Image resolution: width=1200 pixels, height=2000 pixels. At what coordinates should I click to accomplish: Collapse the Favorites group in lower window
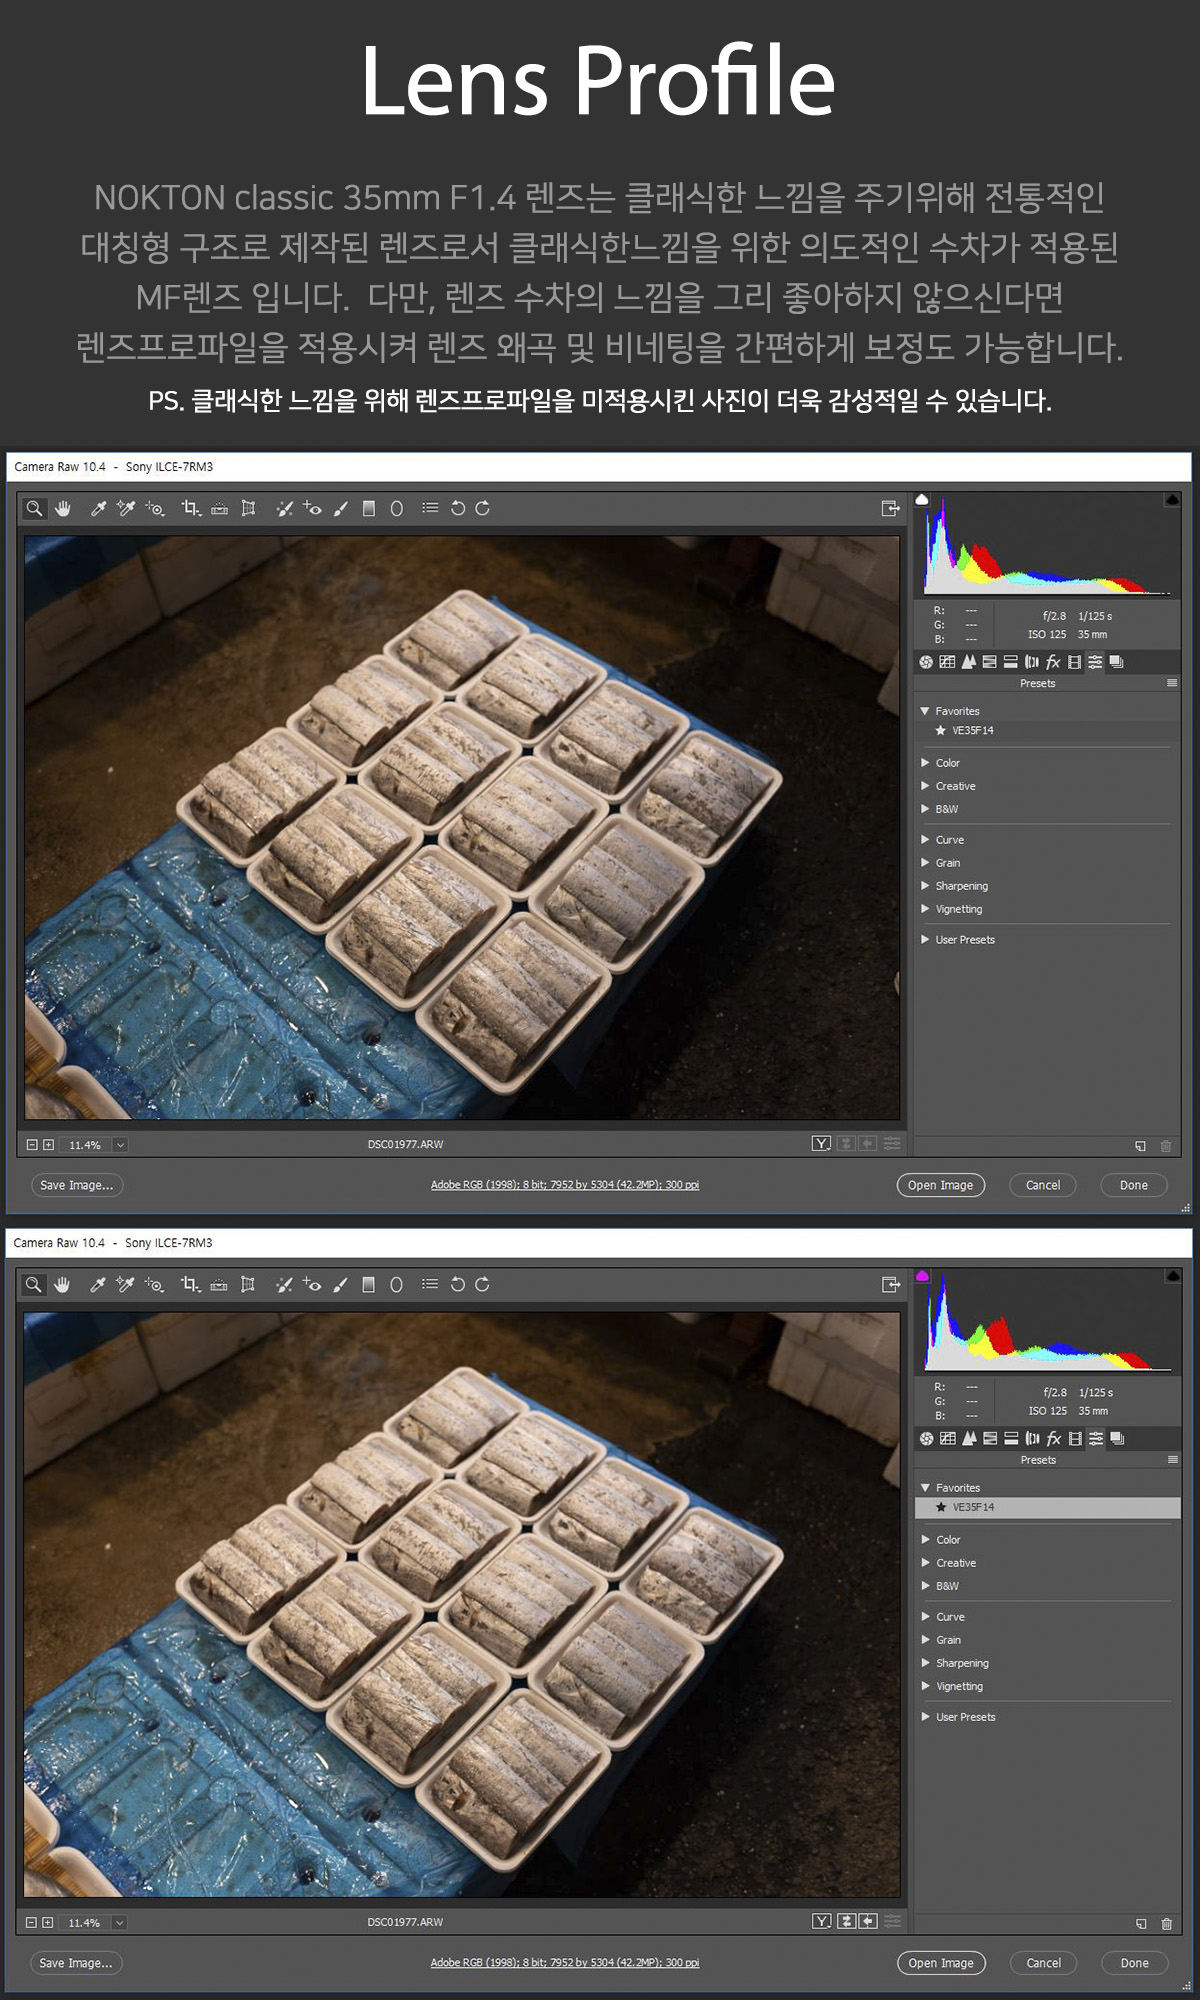click(925, 1488)
